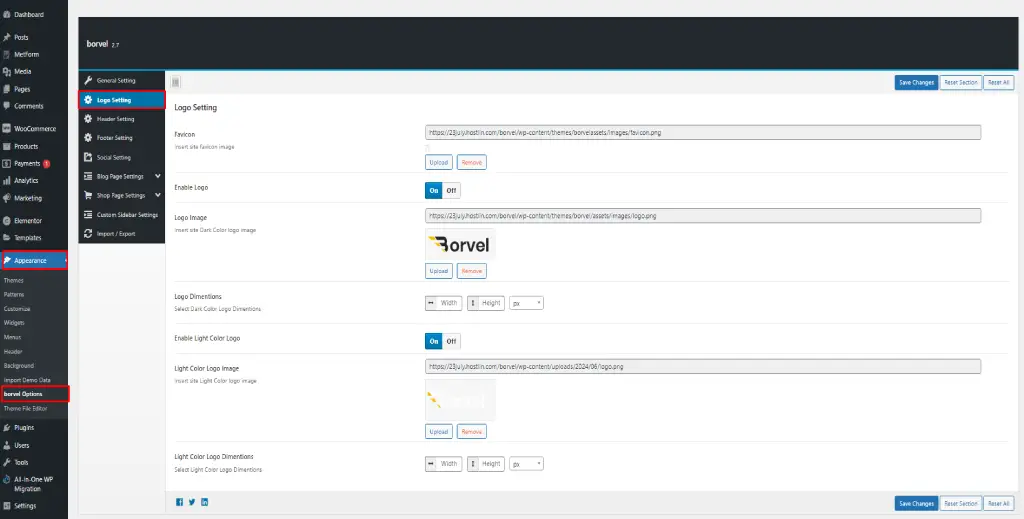Click the Import / Export refresh icon

88,233
